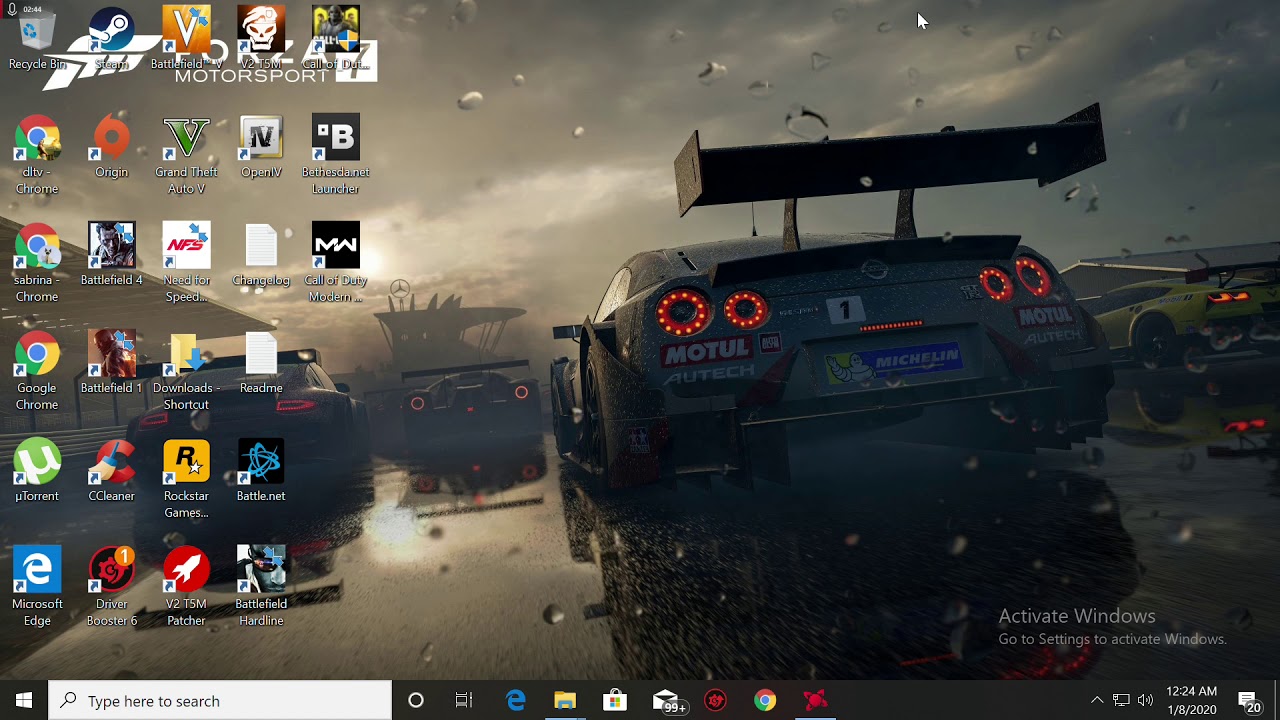Open Task View on the taskbar
The image size is (1280, 720).
(464, 701)
